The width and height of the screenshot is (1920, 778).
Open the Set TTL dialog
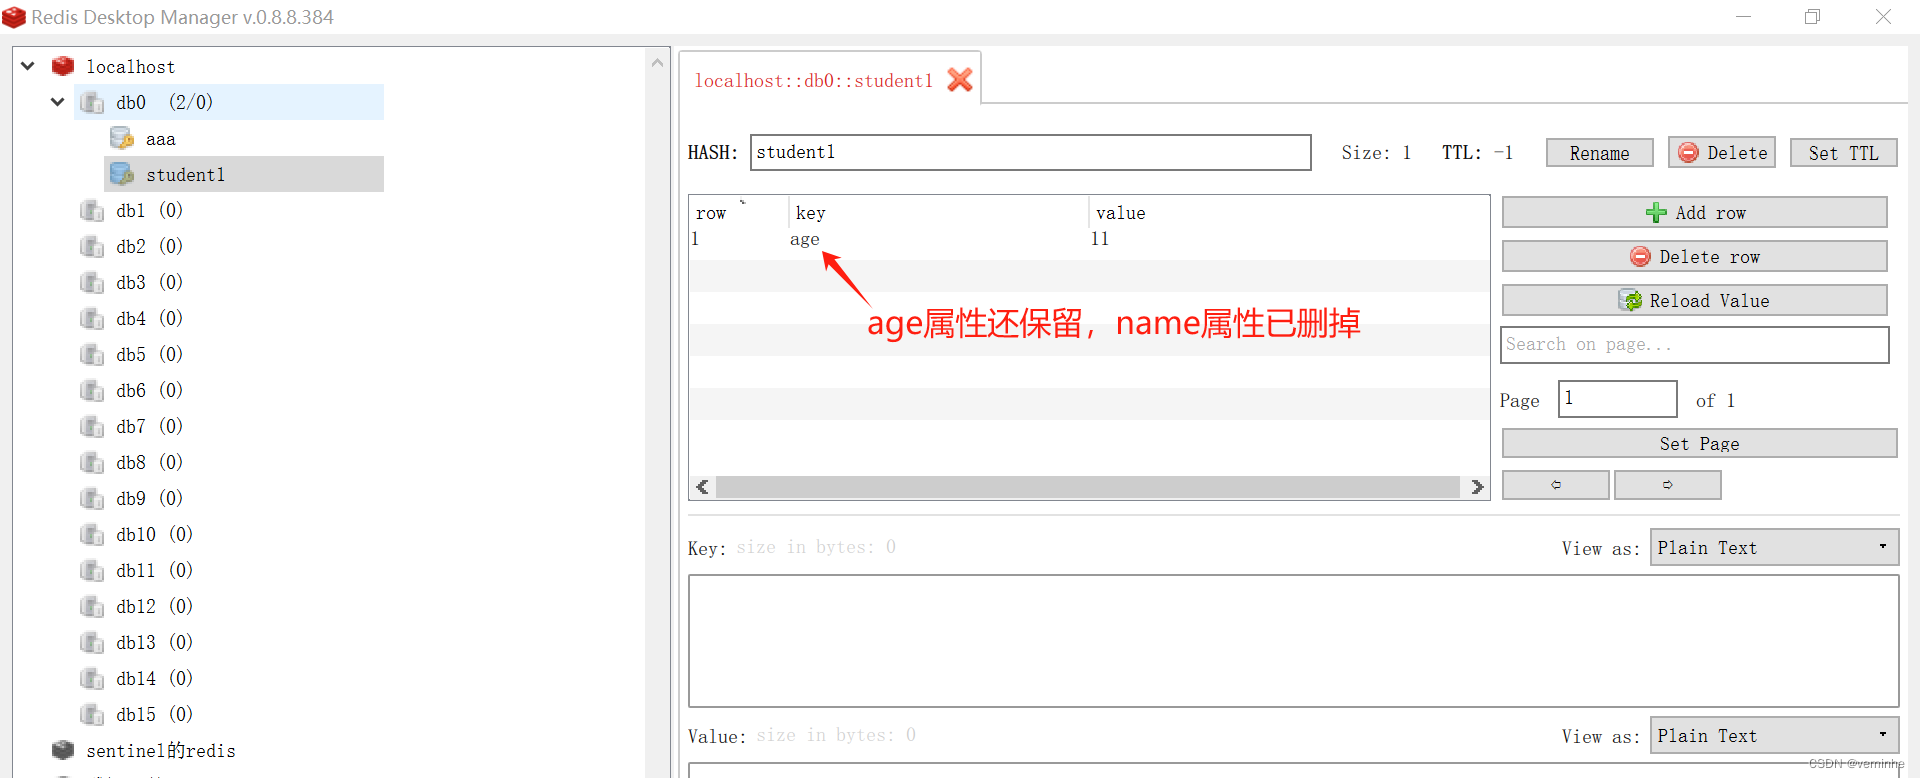1843,153
